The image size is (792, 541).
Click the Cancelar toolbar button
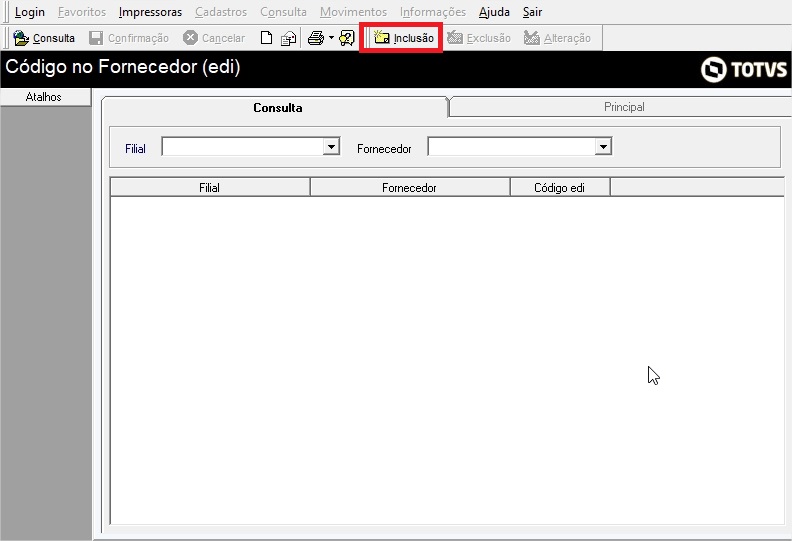tap(214, 38)
